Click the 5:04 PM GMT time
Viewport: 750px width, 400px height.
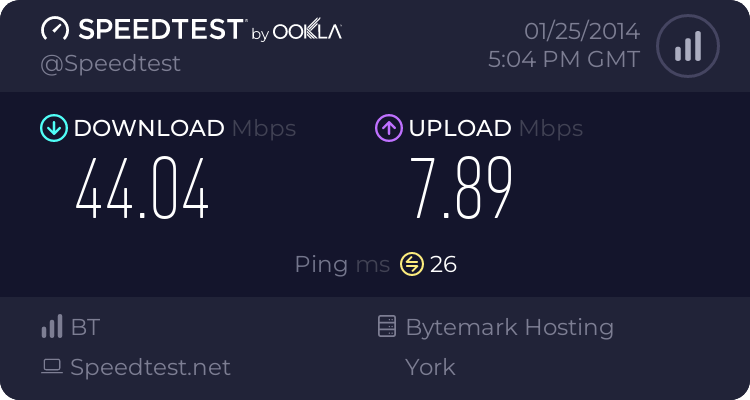click(564, 60)
